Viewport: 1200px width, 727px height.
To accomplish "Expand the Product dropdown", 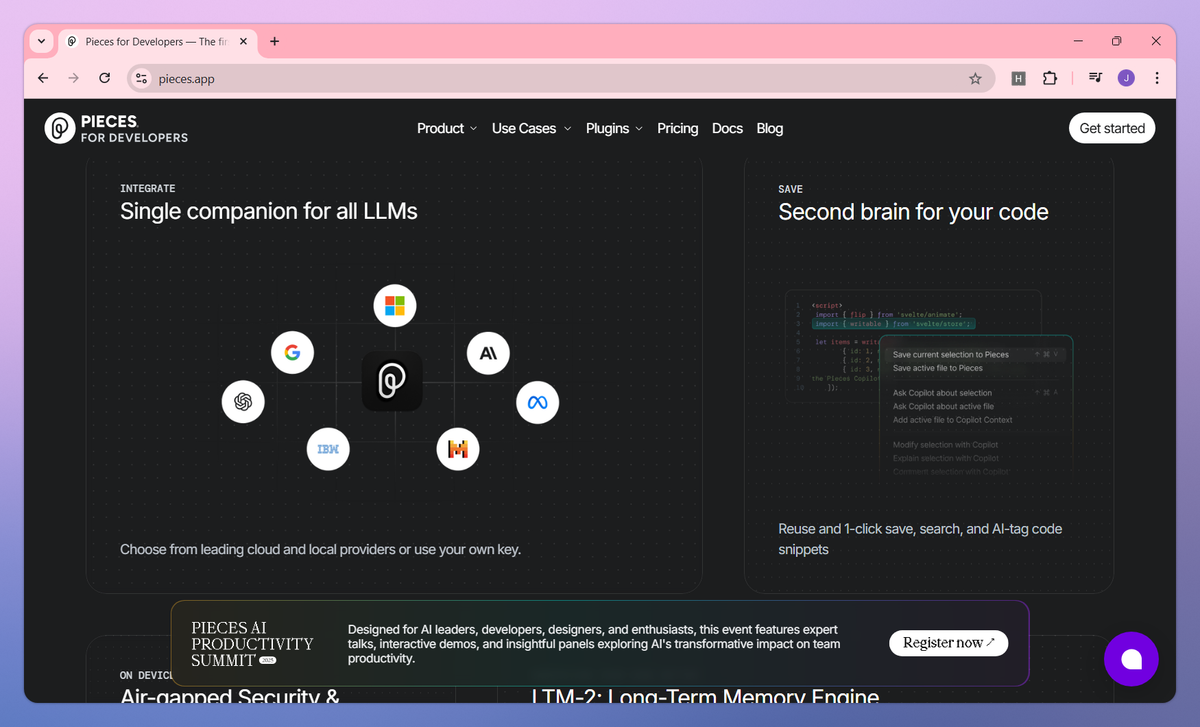I will point(446,128).
